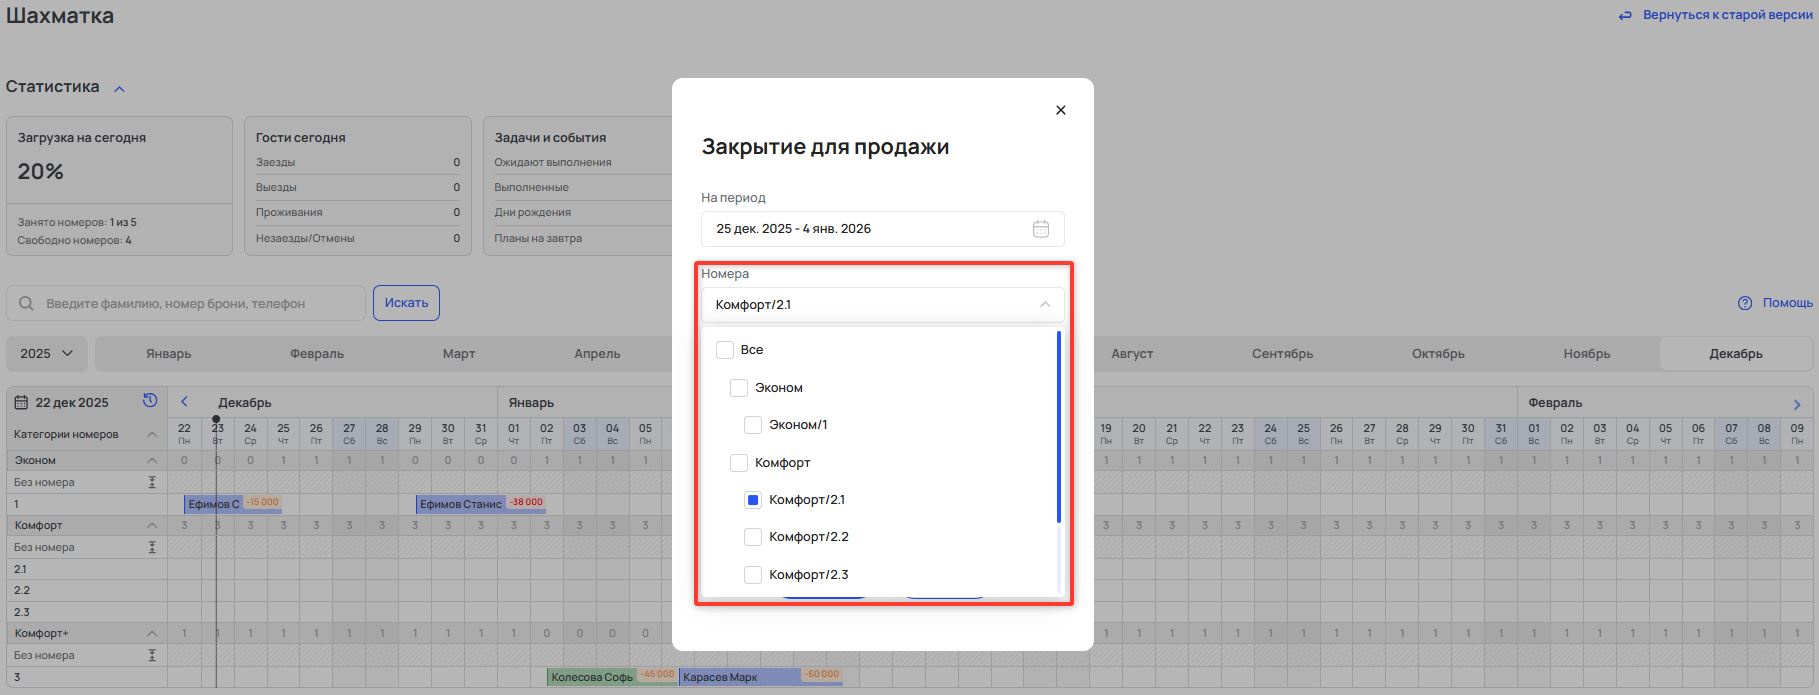Image resolution: width=1819 pixels, height=695 pixels.
Task: Open the calendar icon in period field
Action: (x=1040, y=229)
